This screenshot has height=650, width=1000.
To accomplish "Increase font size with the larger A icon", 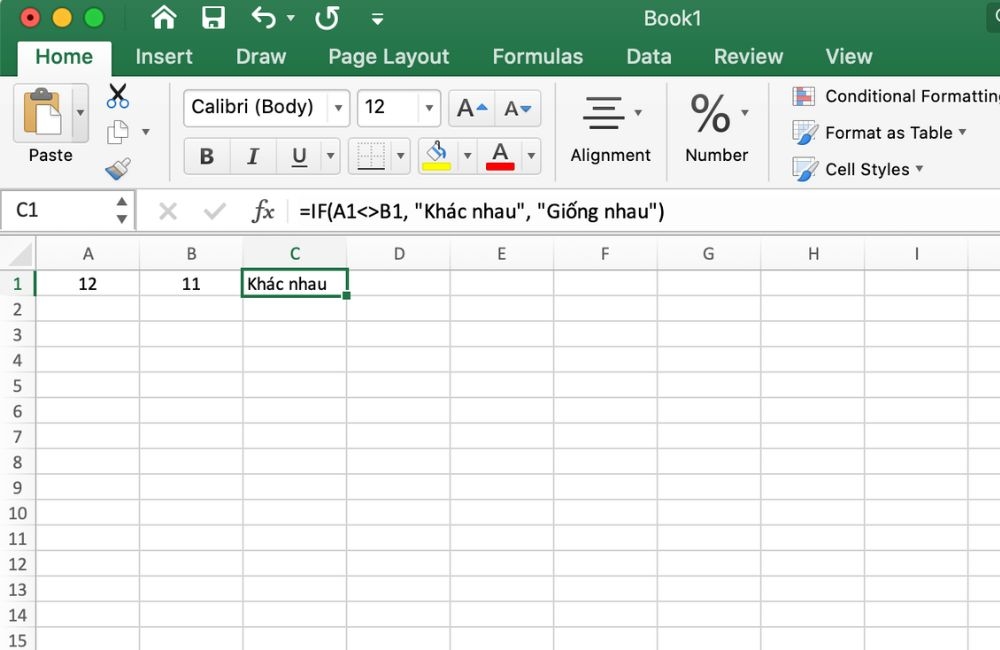I will pos(472,108).
